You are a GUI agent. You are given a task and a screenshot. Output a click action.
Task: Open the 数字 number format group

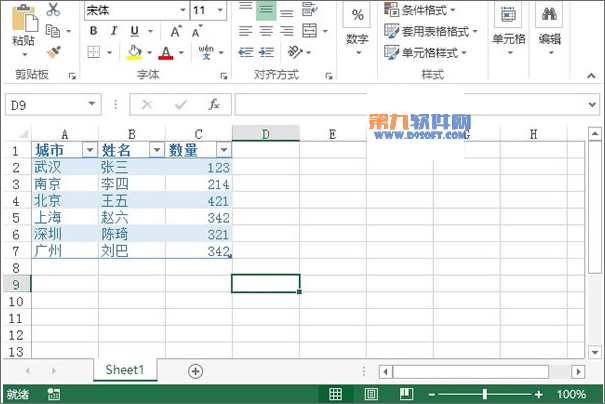tap(357, 29)
